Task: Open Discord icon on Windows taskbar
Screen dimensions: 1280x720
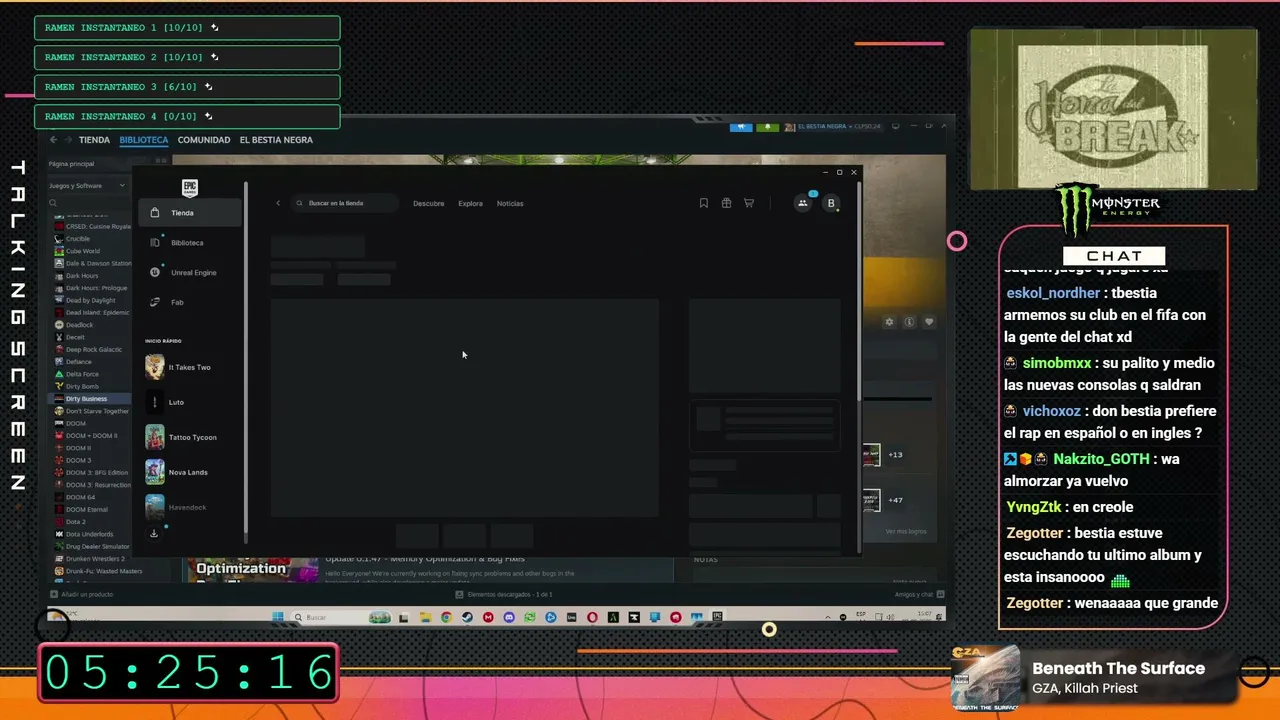Action: 509,617
